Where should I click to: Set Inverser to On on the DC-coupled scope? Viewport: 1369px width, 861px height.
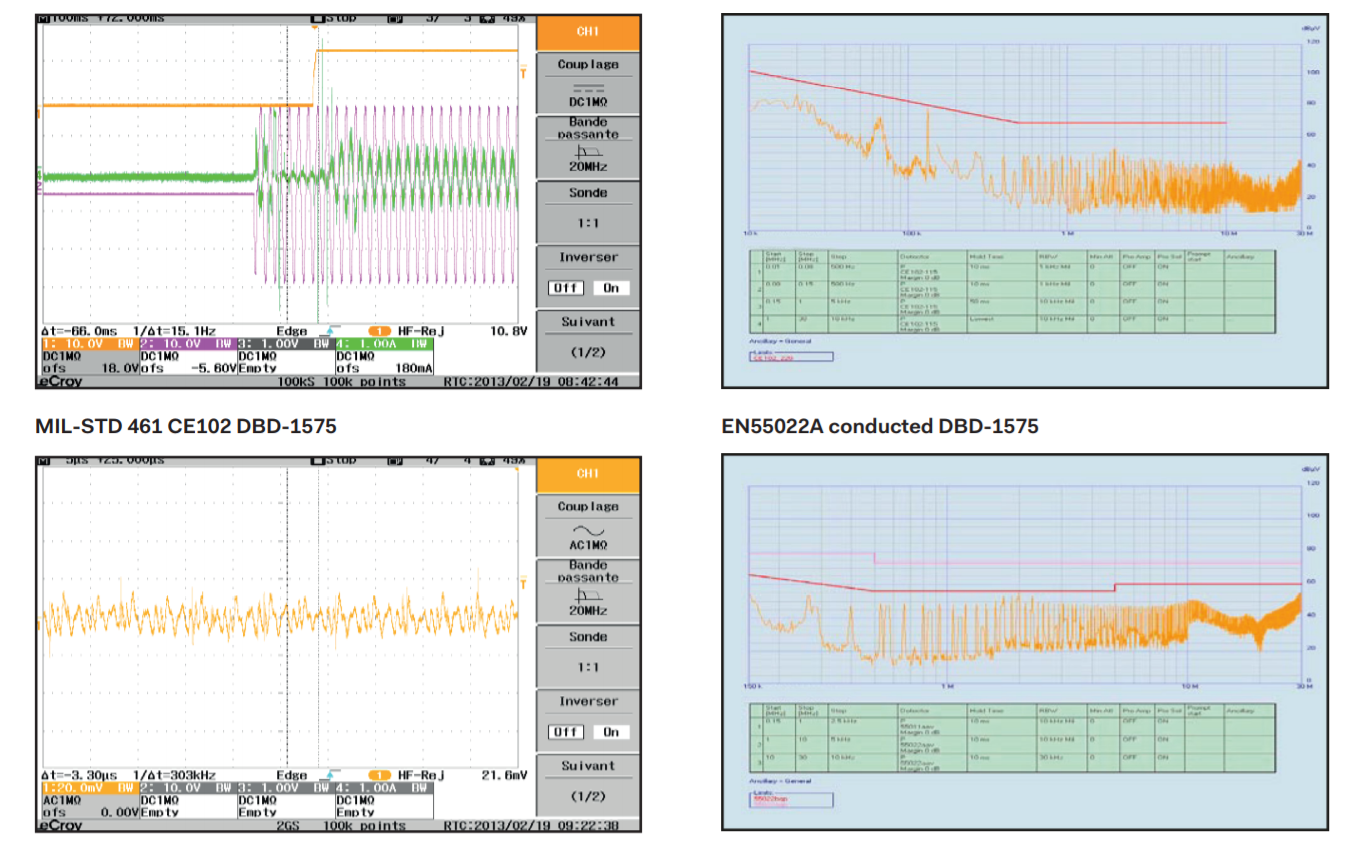pyautogui.click(x=610, y=288)
